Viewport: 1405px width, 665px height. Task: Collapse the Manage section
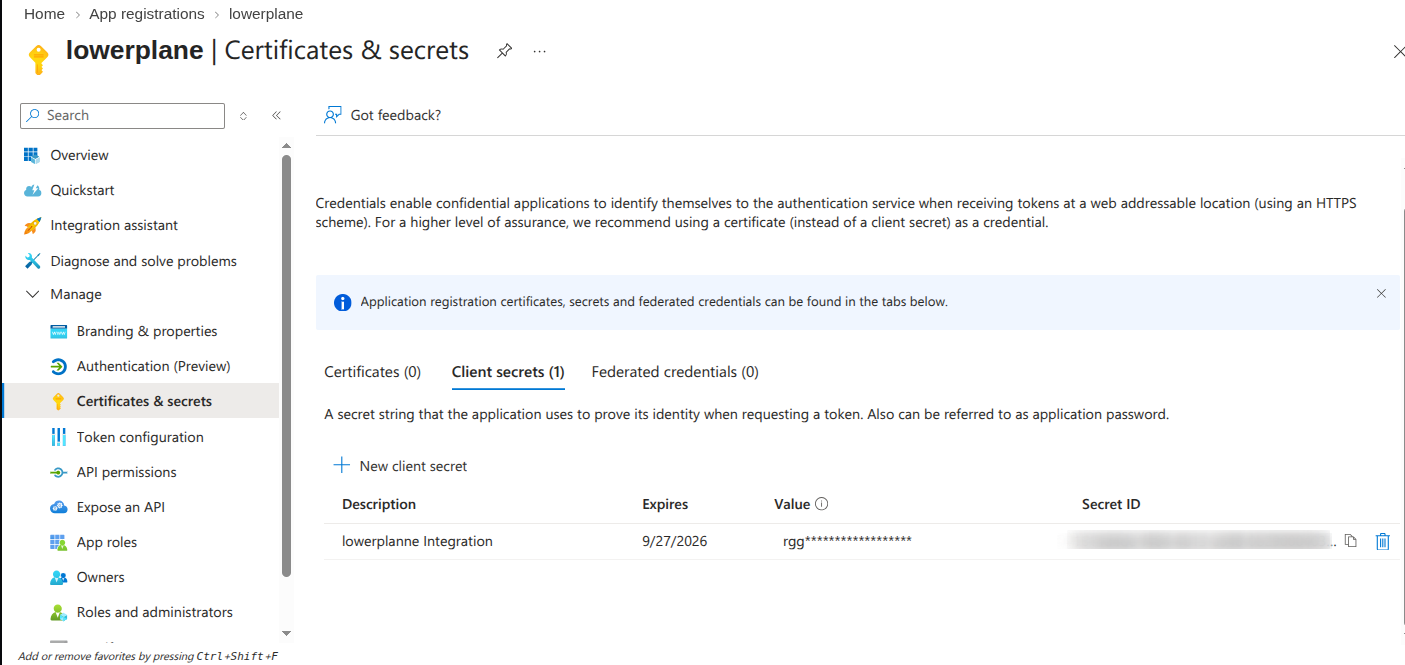click(x=32, y=294)
